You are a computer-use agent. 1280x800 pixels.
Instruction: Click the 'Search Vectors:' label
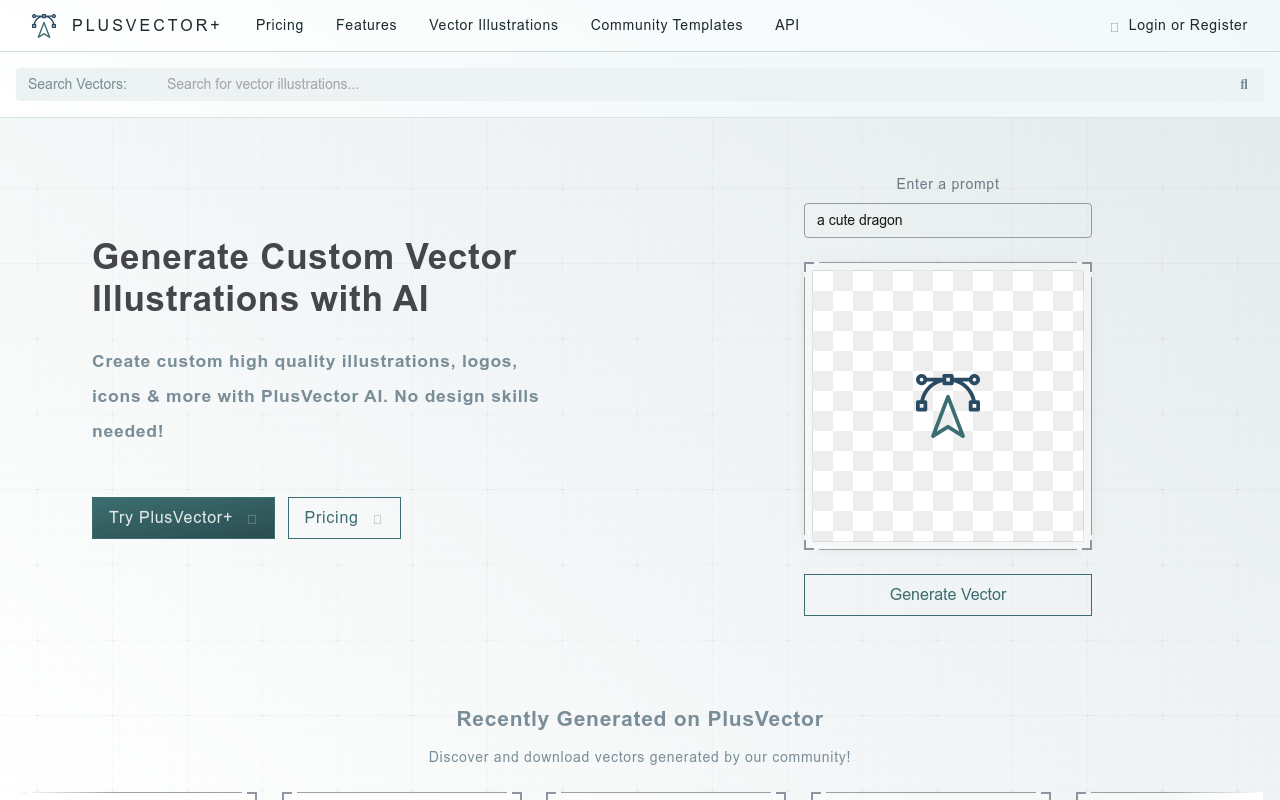click(x=77, y=84)
